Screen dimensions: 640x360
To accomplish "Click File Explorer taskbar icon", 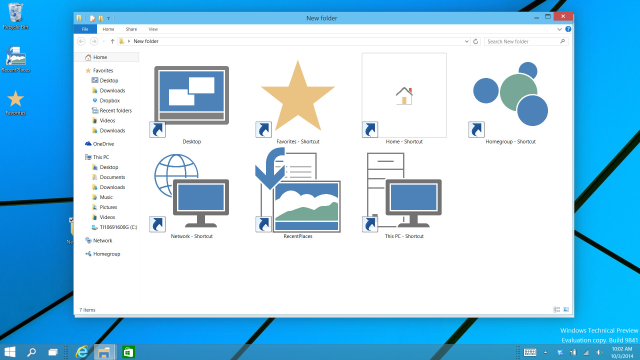I will 104,352.
